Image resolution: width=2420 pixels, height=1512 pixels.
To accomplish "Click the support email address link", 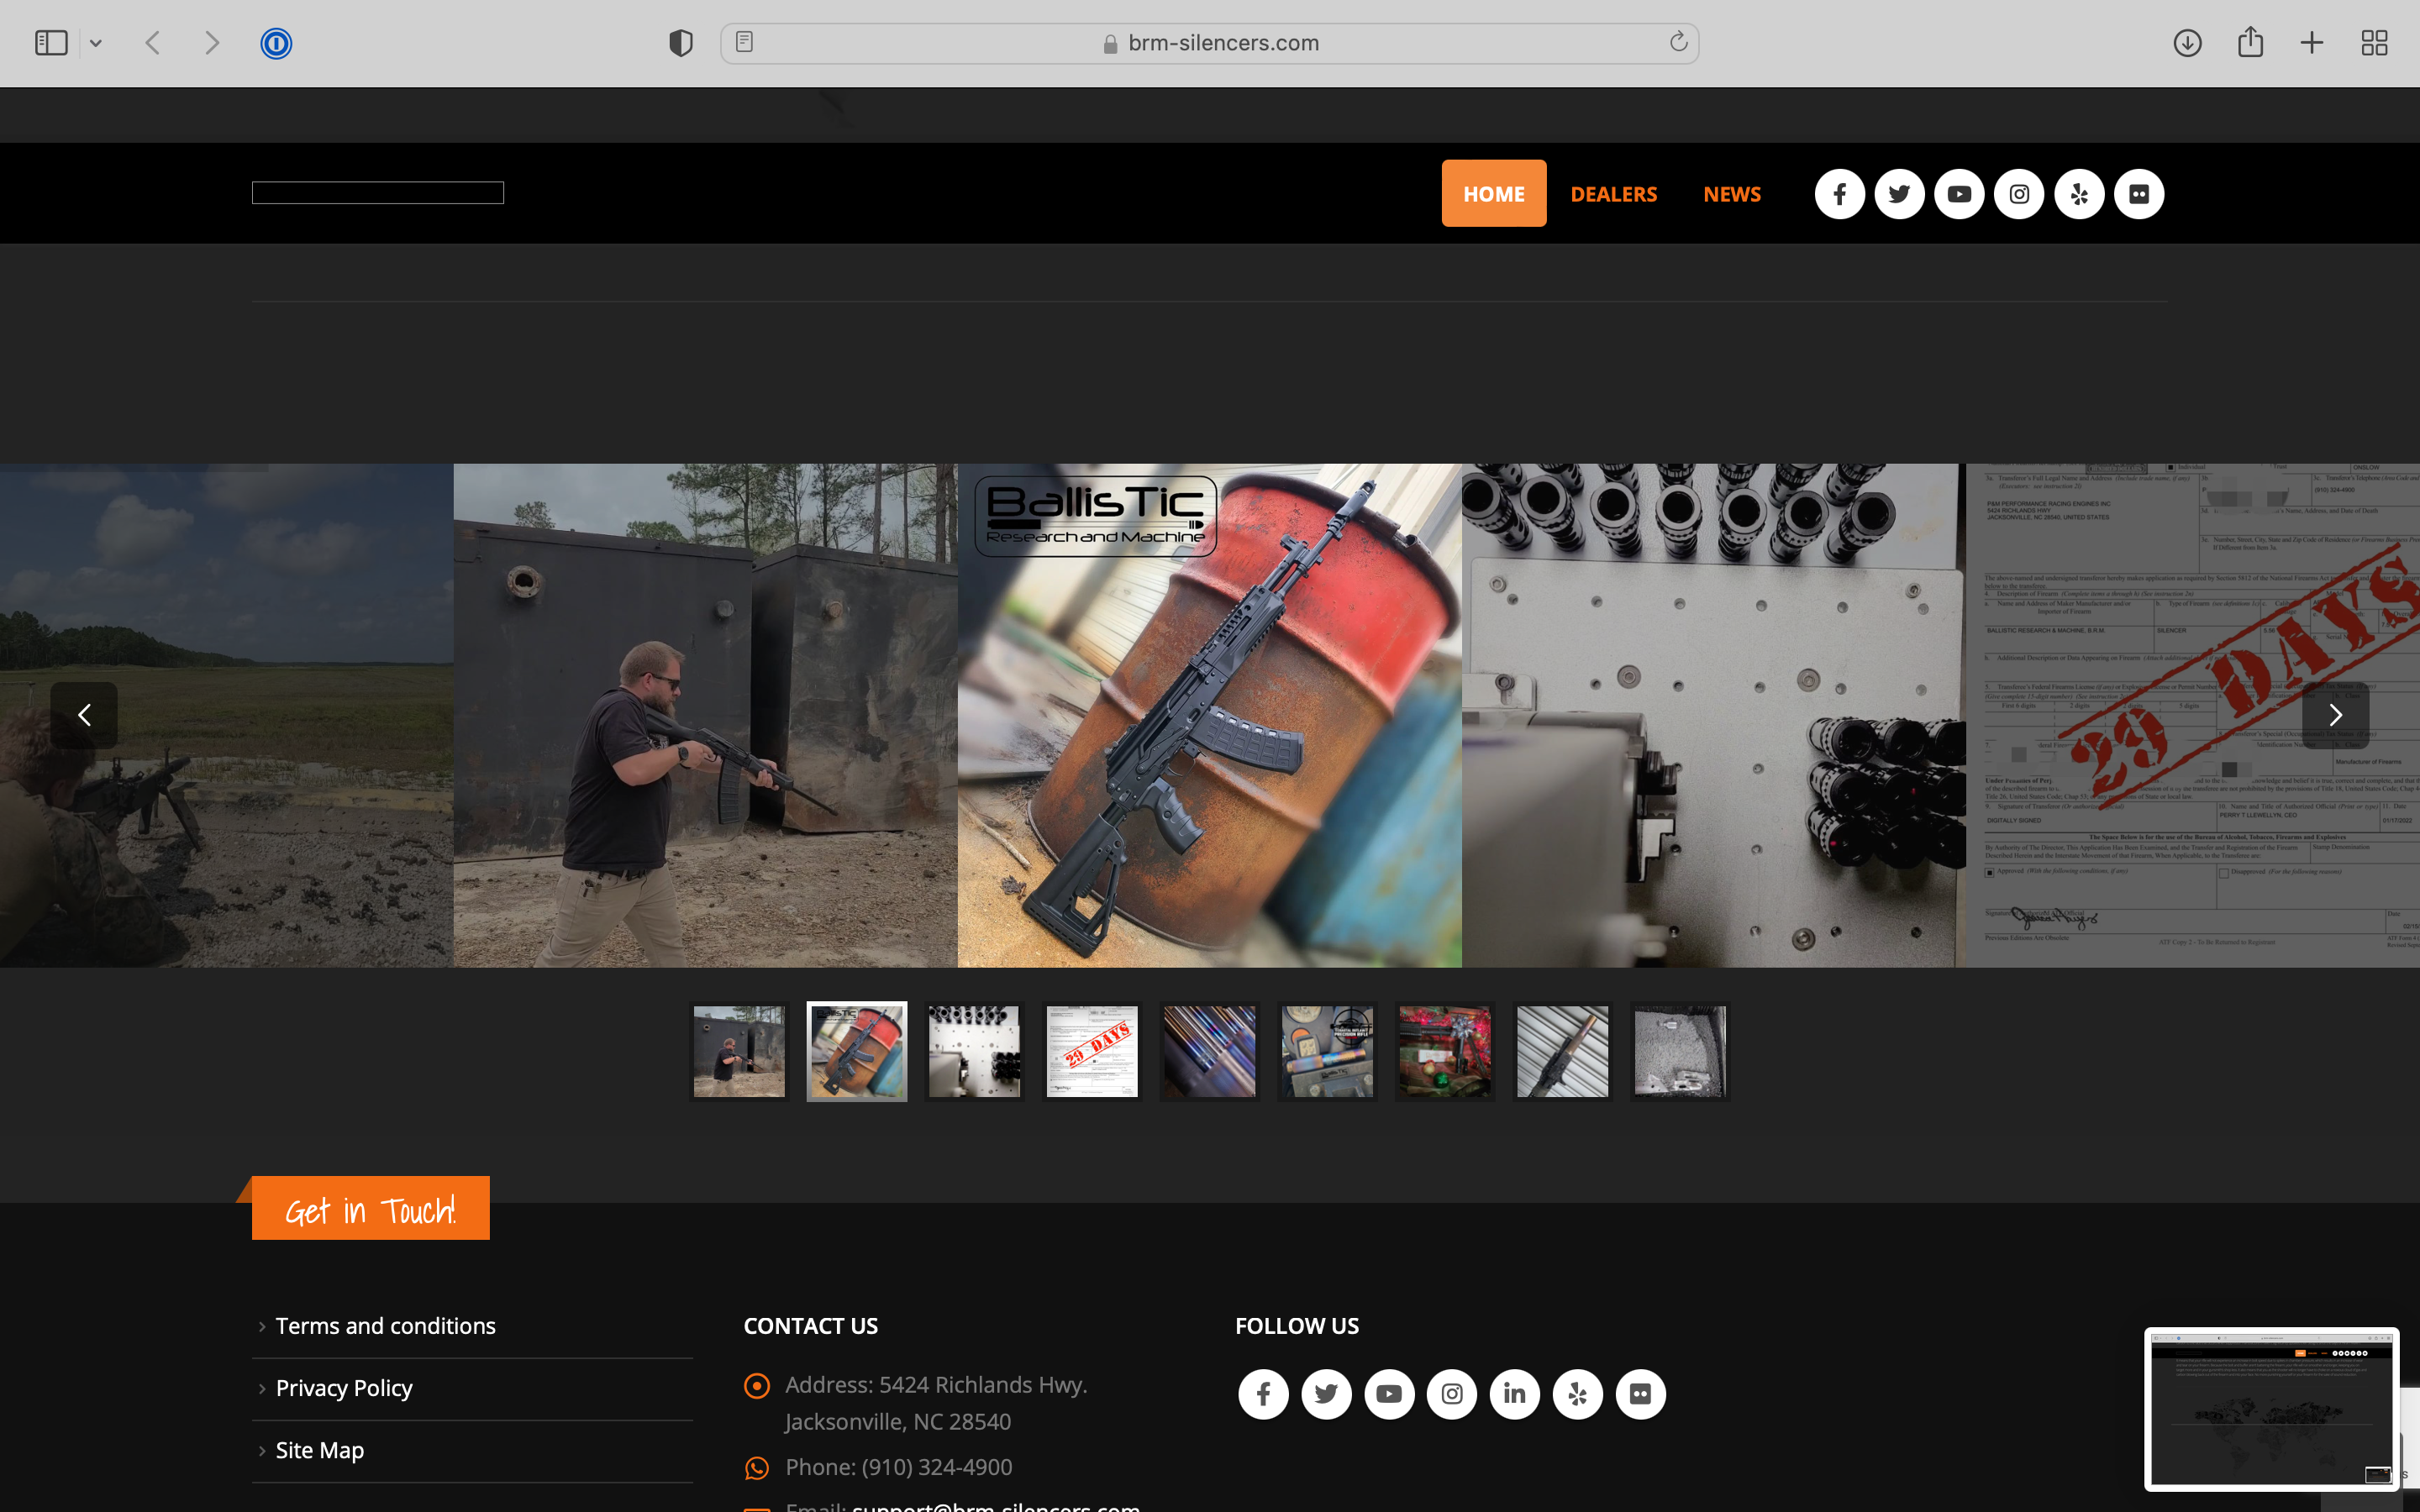I will click(996, 1505).
